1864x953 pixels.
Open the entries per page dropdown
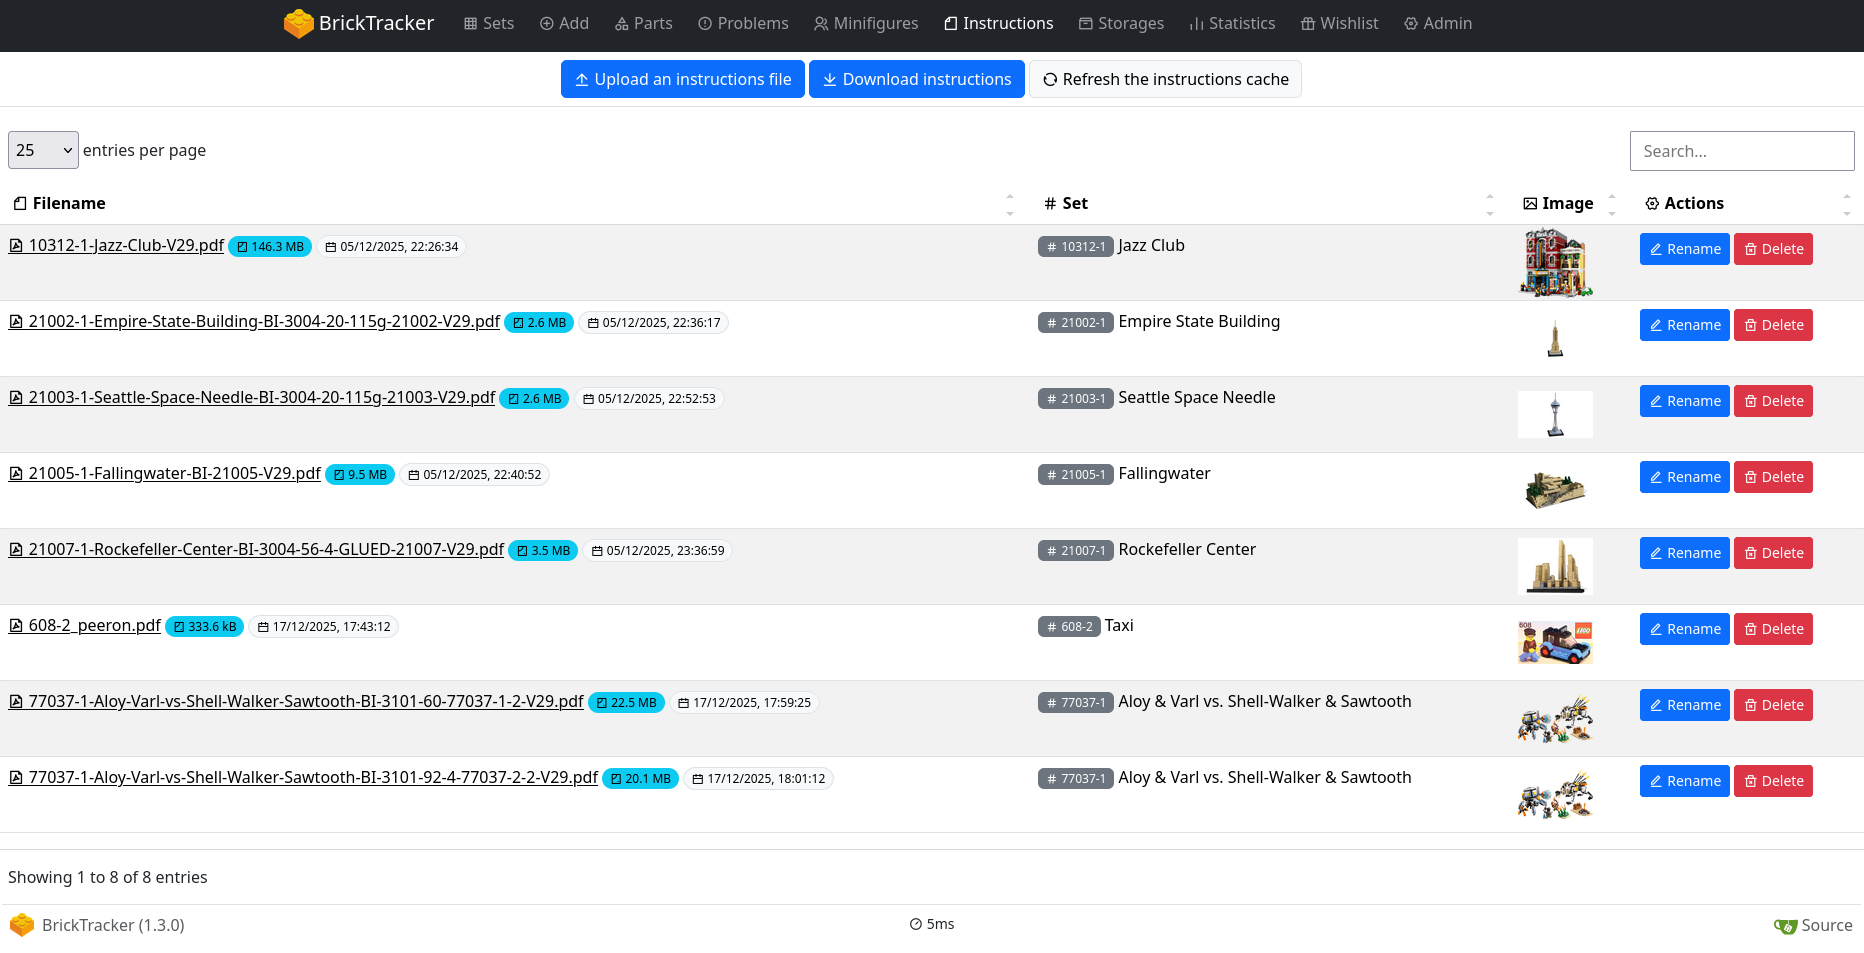43,150
